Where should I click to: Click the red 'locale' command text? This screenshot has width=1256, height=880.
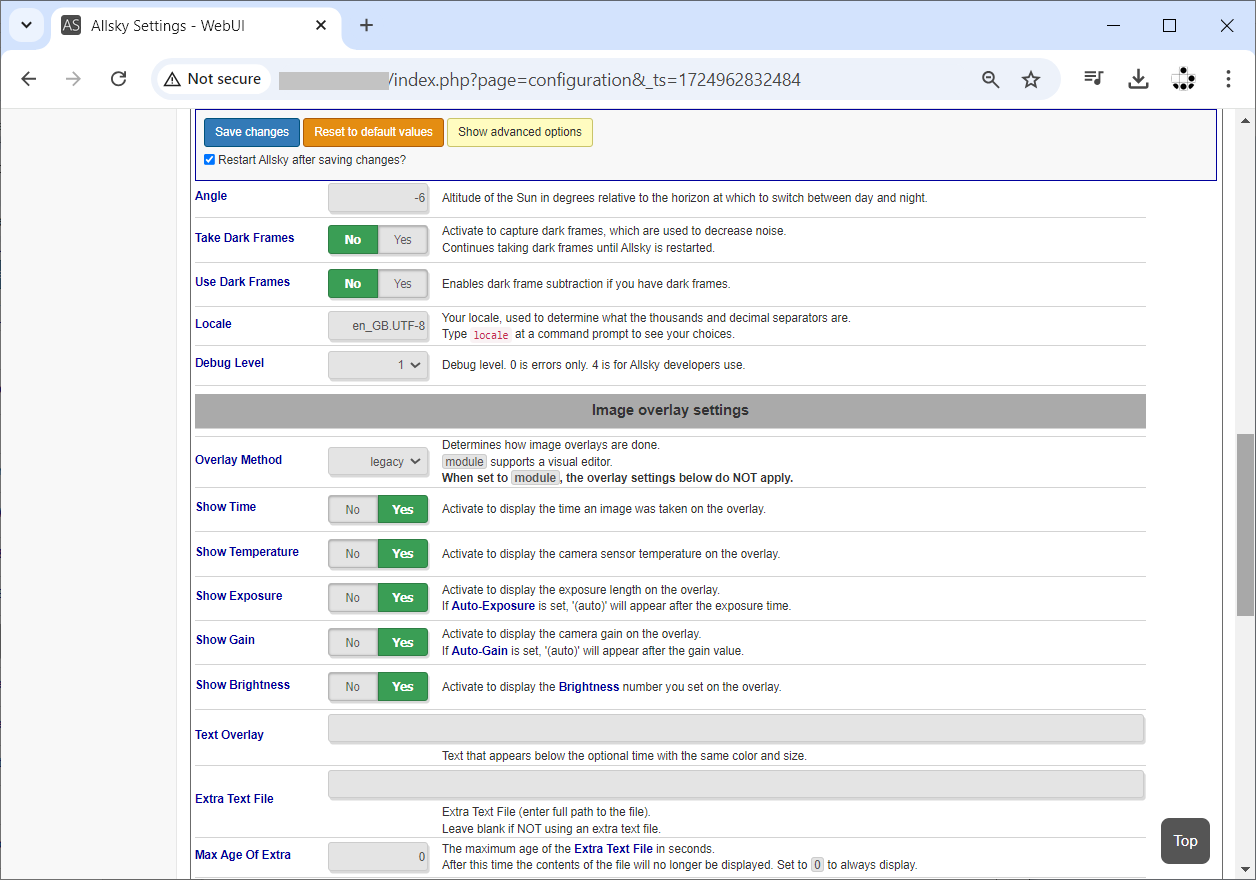click(490, 335)
